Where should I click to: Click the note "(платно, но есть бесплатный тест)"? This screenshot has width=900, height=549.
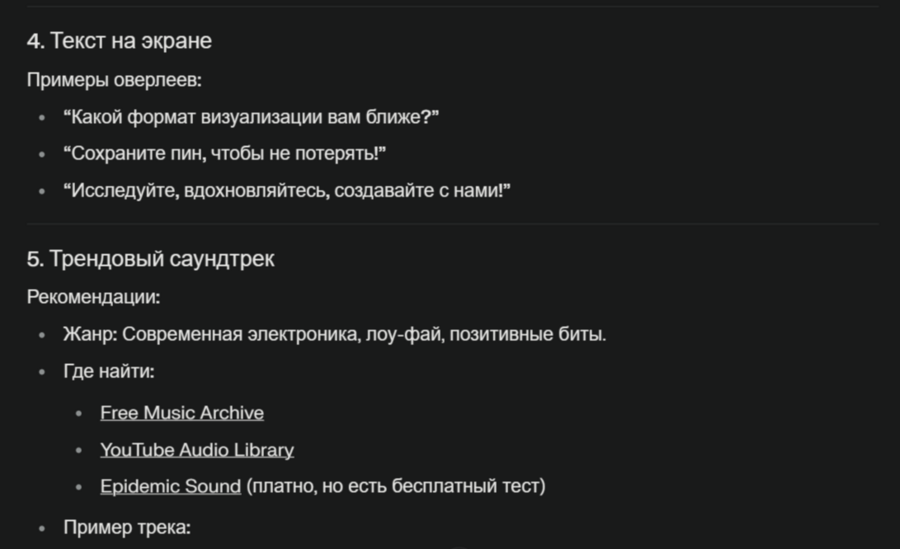click(x=396, y=487)
